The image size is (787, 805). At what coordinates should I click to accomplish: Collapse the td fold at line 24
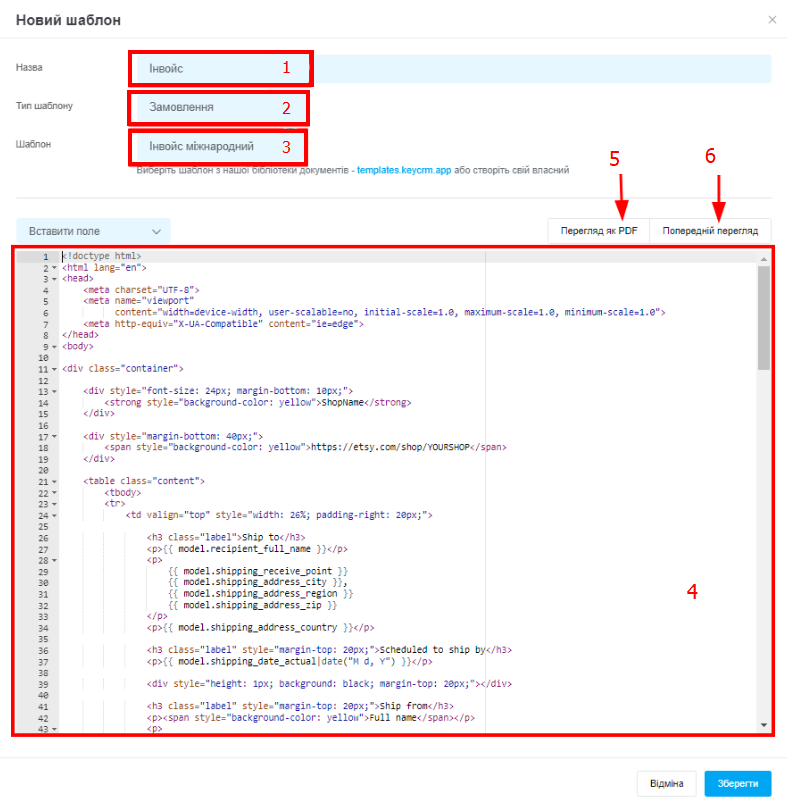tap(54, 515)
